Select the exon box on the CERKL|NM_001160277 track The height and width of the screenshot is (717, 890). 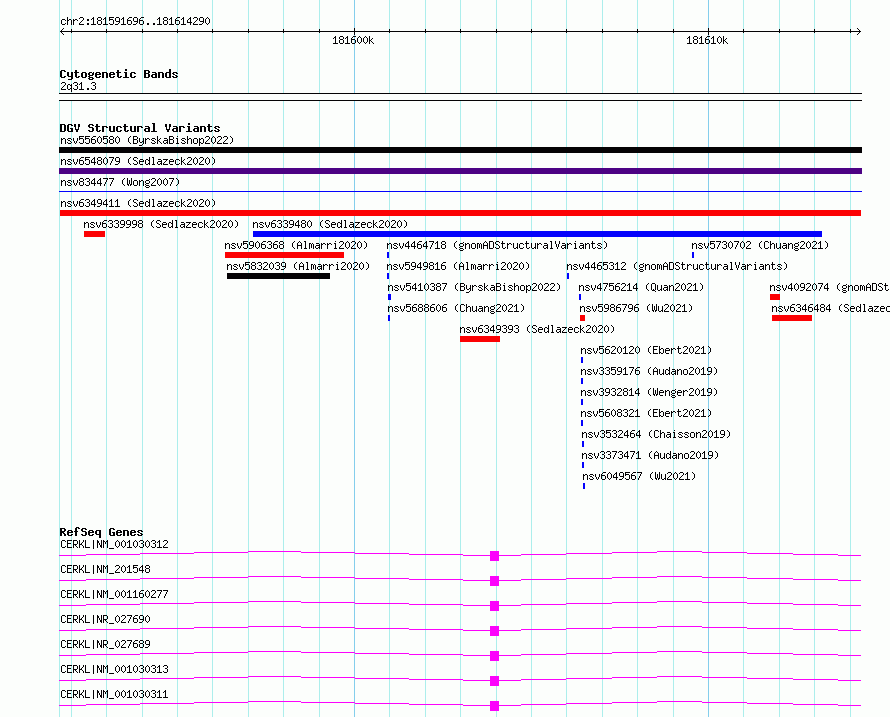(494, 606)
